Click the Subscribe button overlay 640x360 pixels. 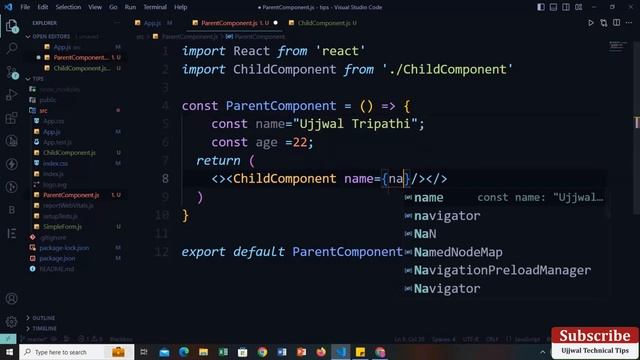(595, 336)
